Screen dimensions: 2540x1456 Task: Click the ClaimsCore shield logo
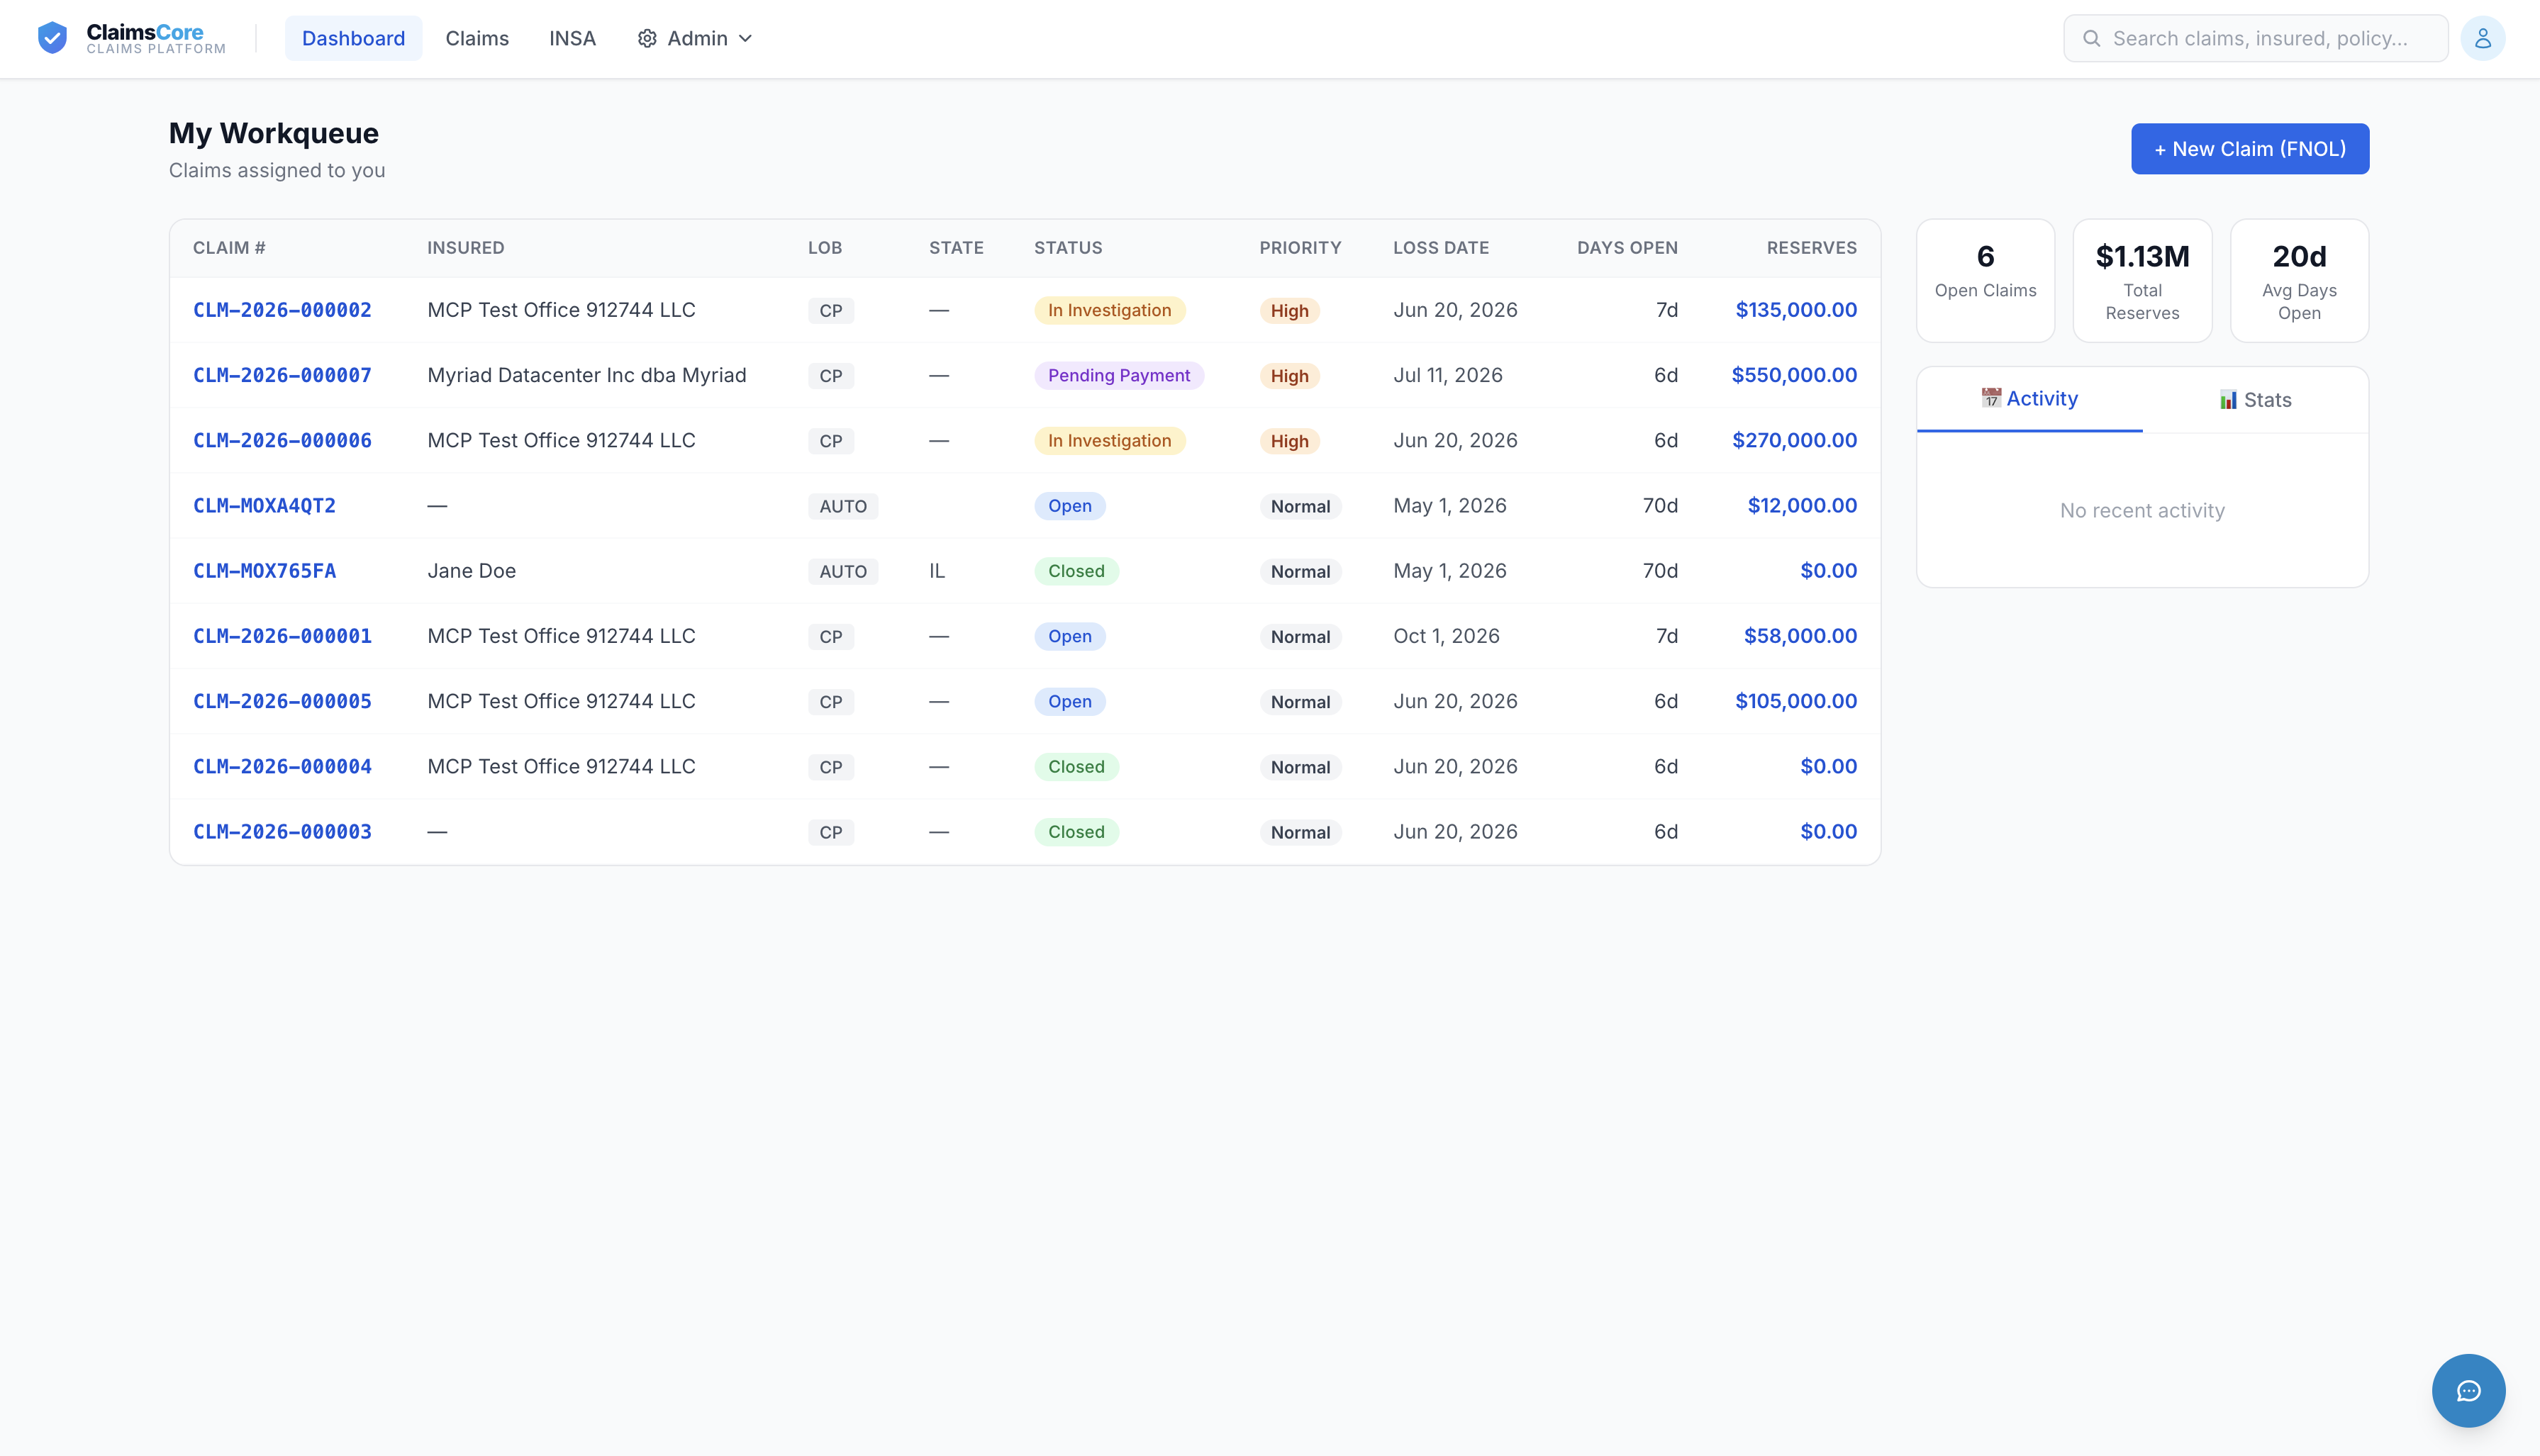52,38
